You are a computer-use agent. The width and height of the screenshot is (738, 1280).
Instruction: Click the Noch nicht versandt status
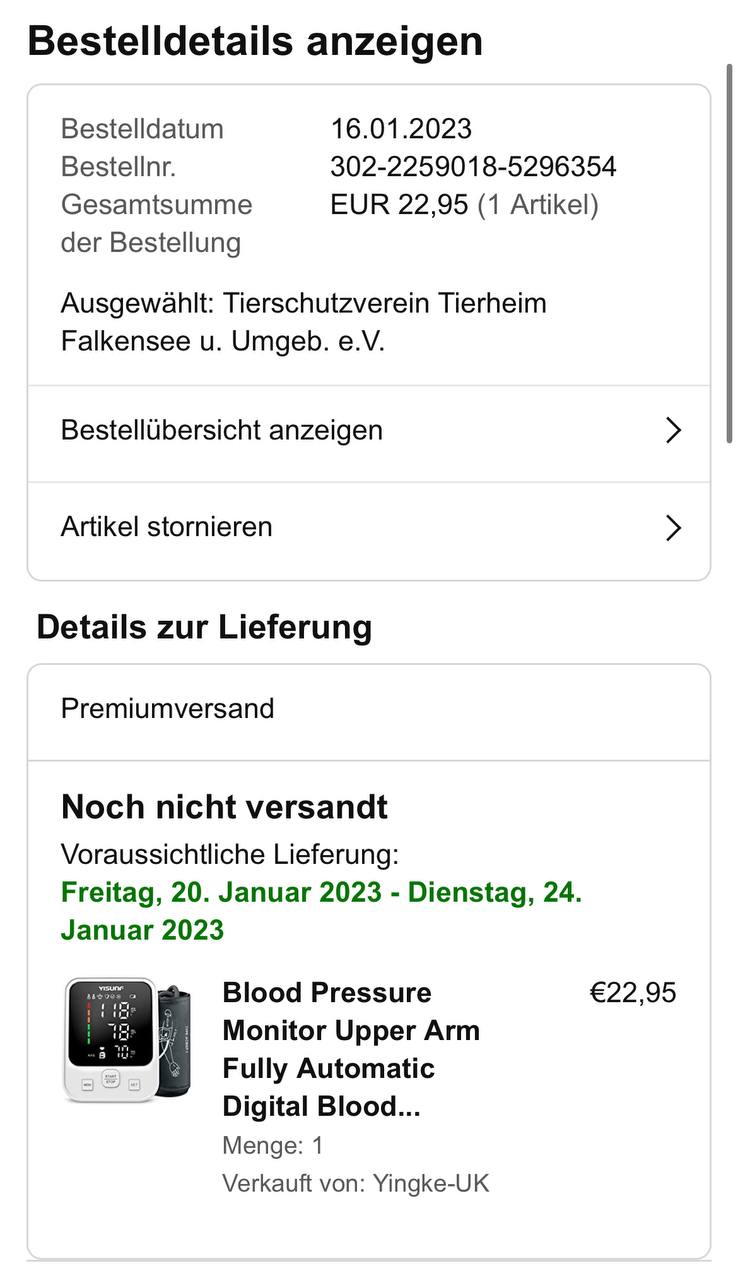[x=224, y=807]
